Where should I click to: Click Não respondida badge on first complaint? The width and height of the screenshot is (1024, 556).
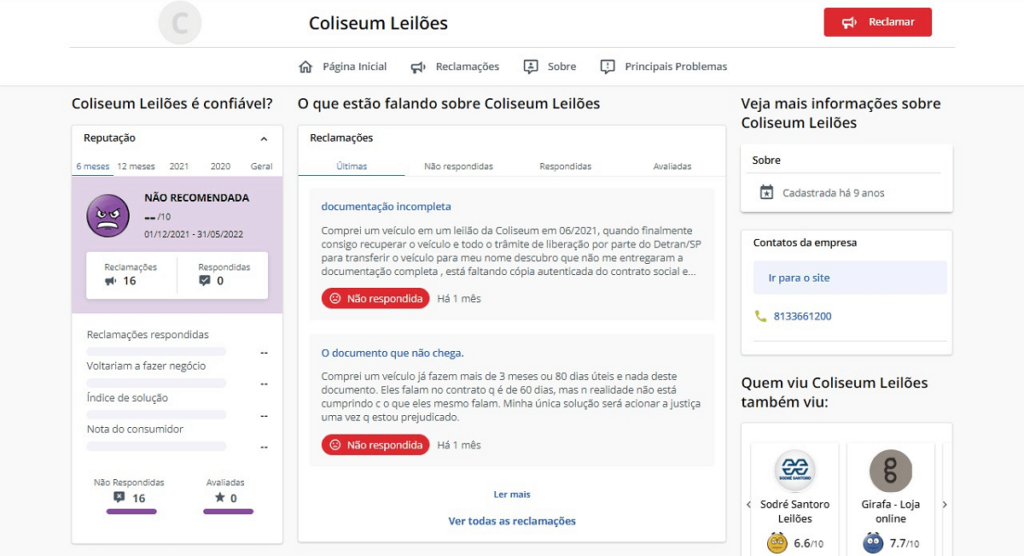(x=376, y=299)
